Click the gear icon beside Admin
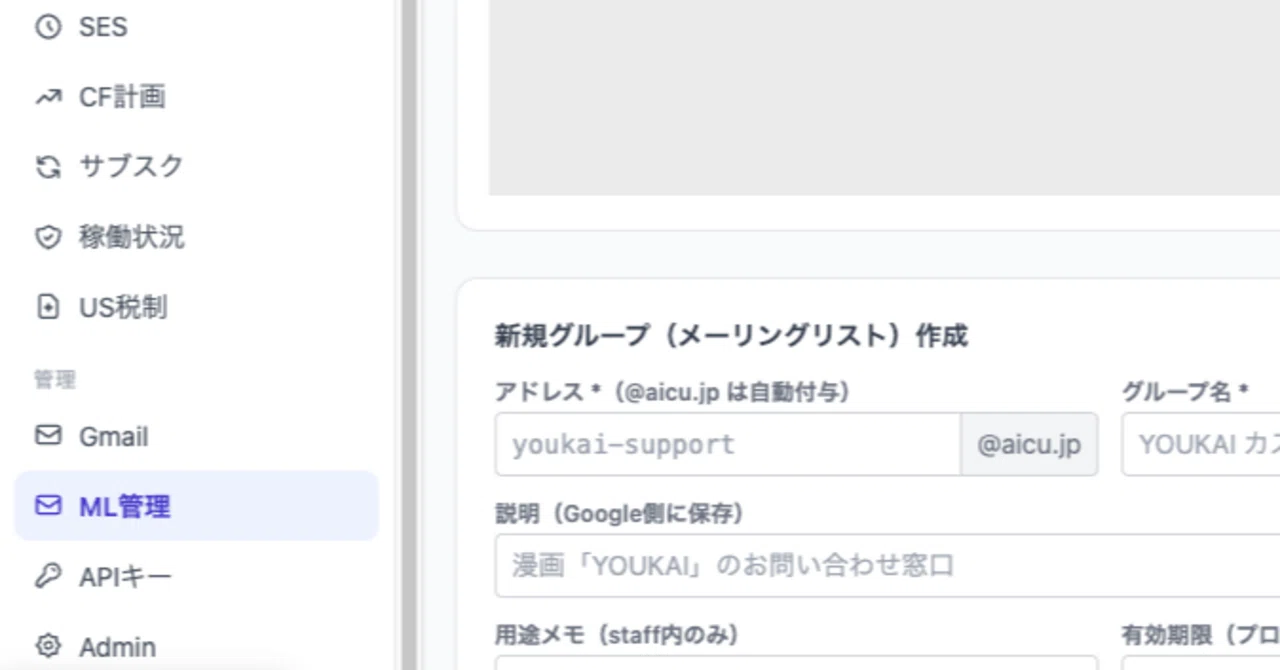1280x670 pixels. coord(48,646)
